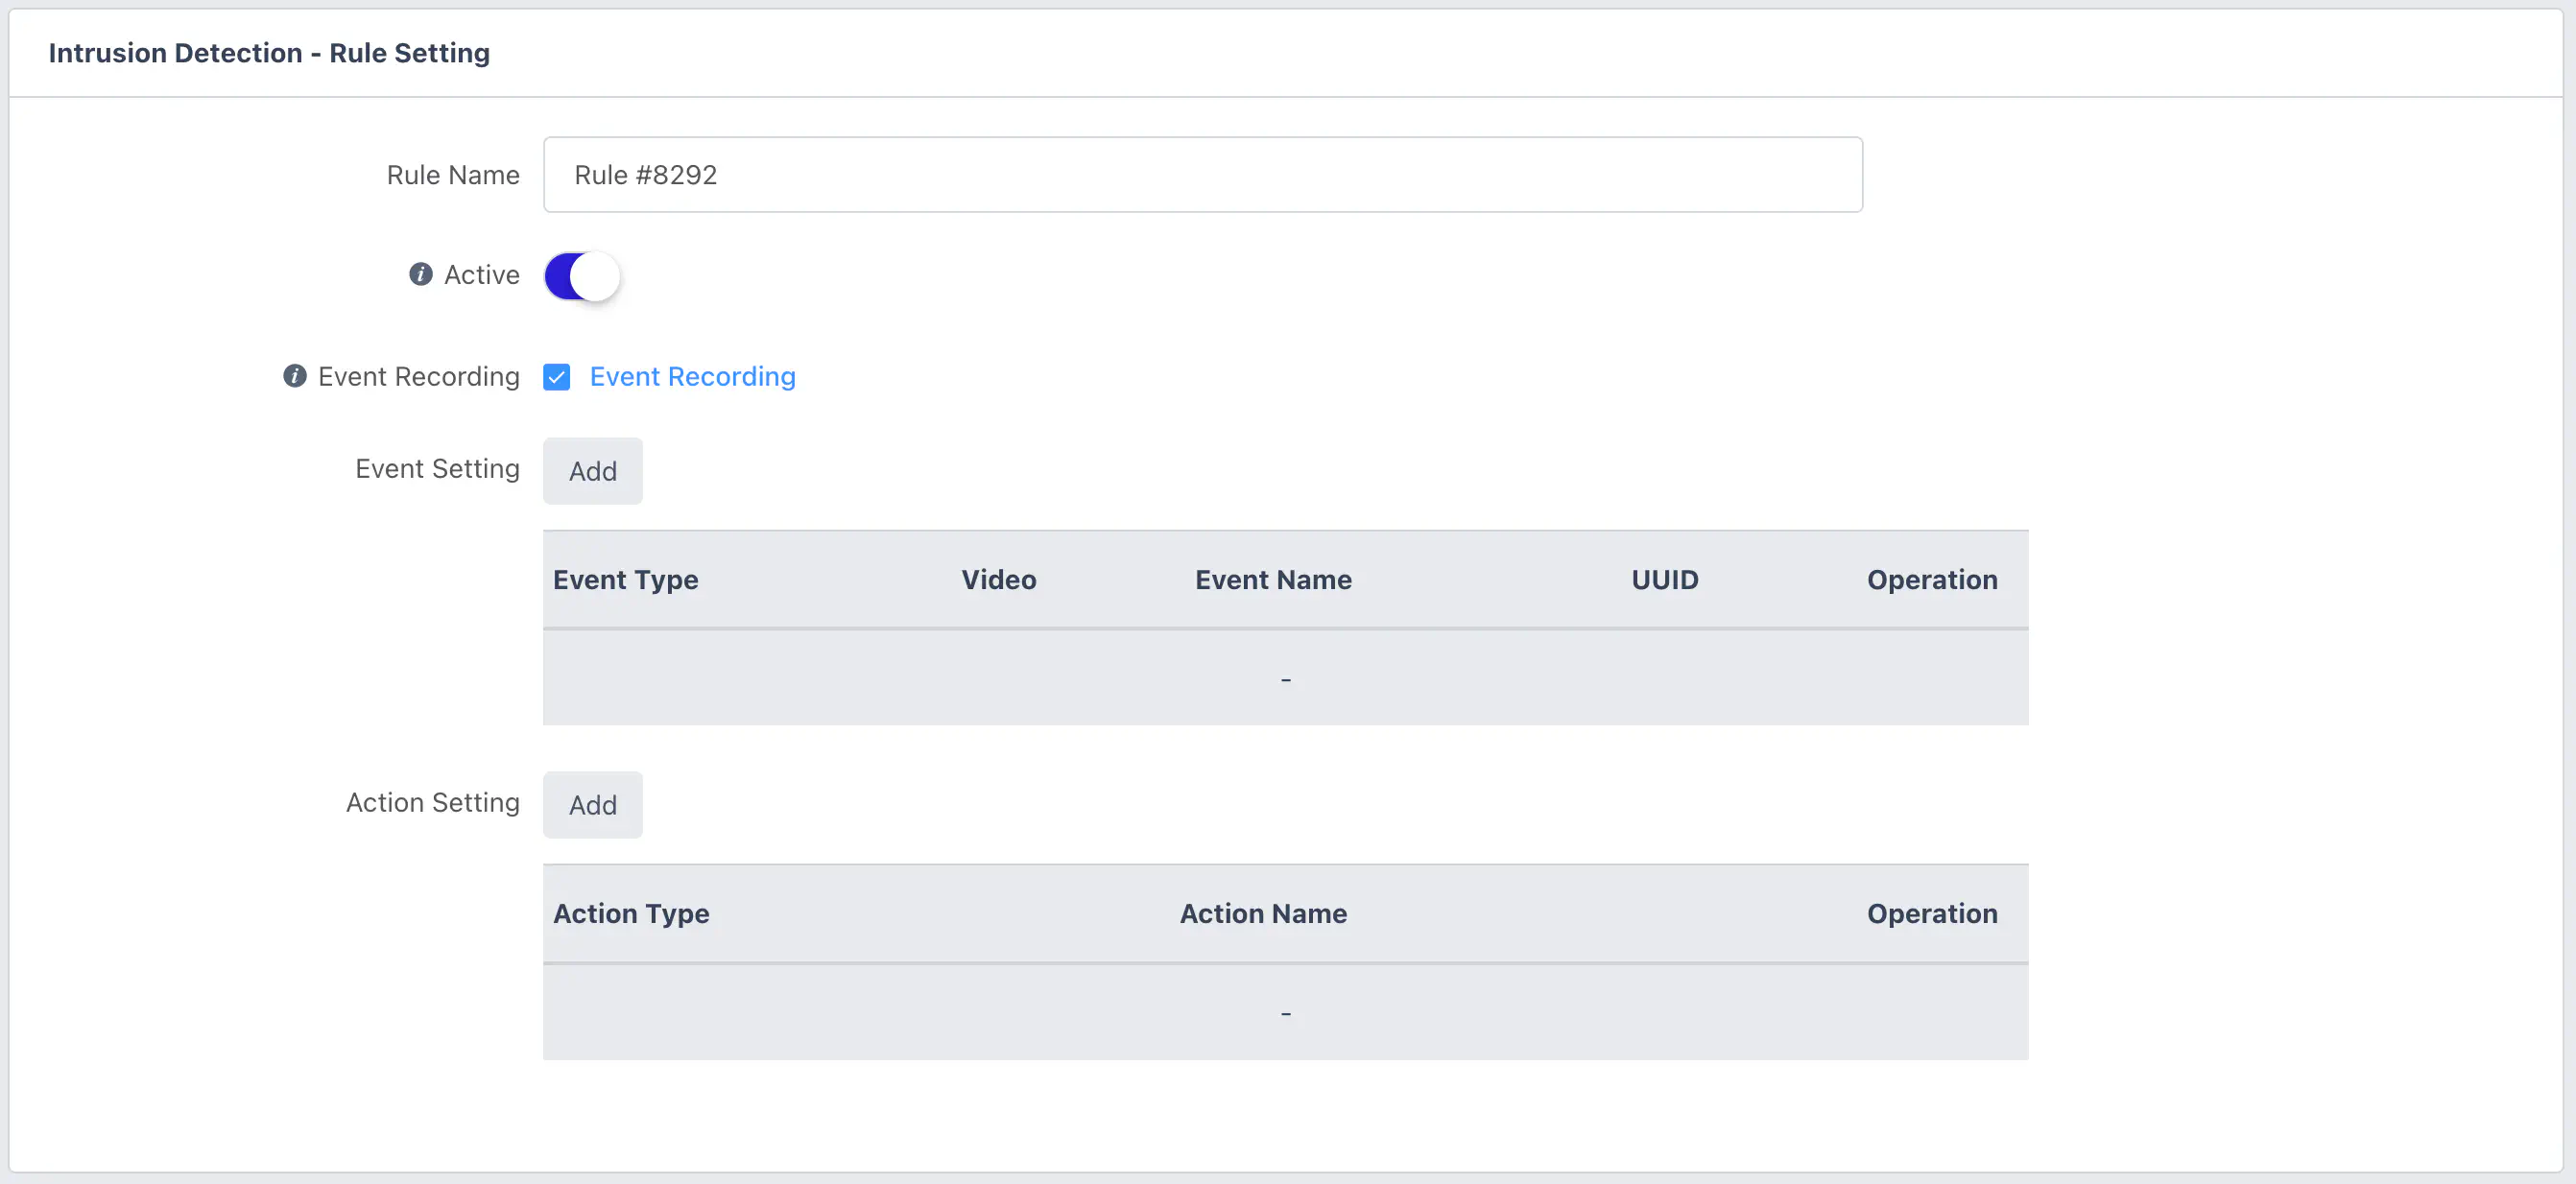Toggle the Active switch off

tap(582, 276)
